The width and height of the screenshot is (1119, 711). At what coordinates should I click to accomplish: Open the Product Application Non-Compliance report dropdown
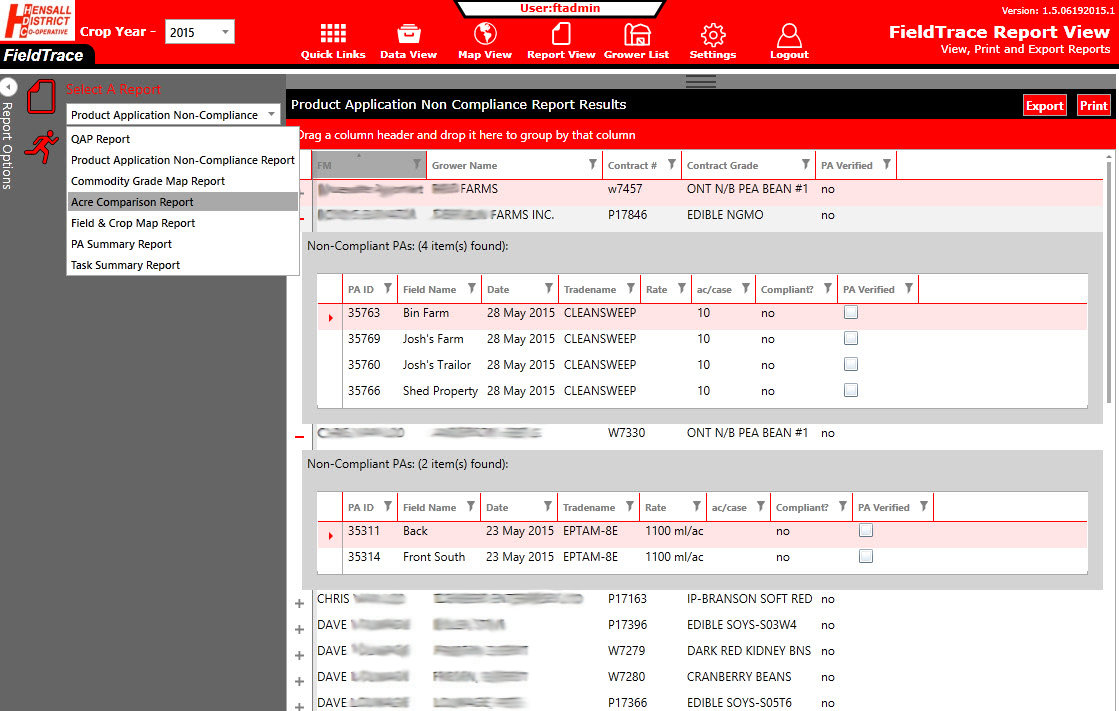(173, 115)
